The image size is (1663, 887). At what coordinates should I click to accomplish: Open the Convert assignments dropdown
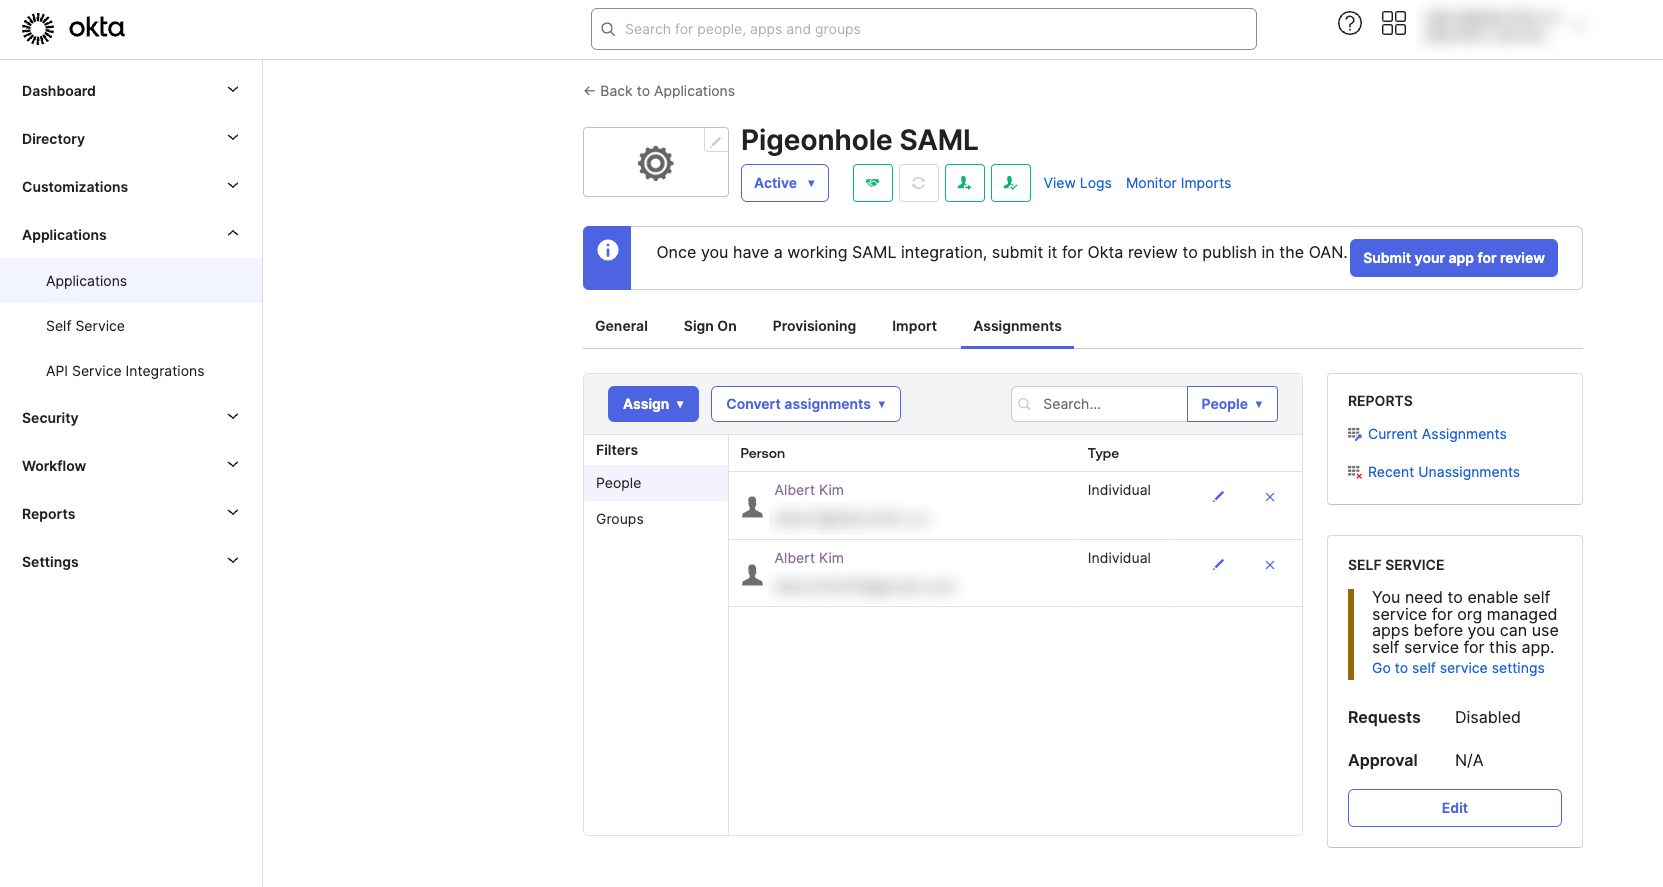(x=806, y=404)
